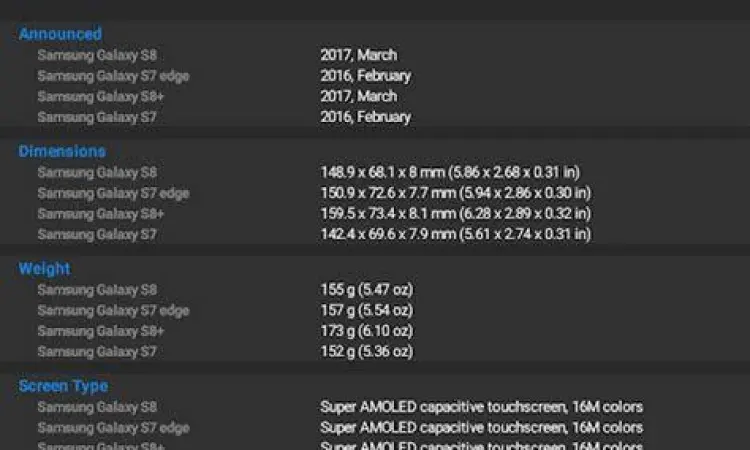The width and height of the screenshot is (750, 450).
Task: Choose Samsung Galaxy S7 edge under Weight
Action: (113, 310)
